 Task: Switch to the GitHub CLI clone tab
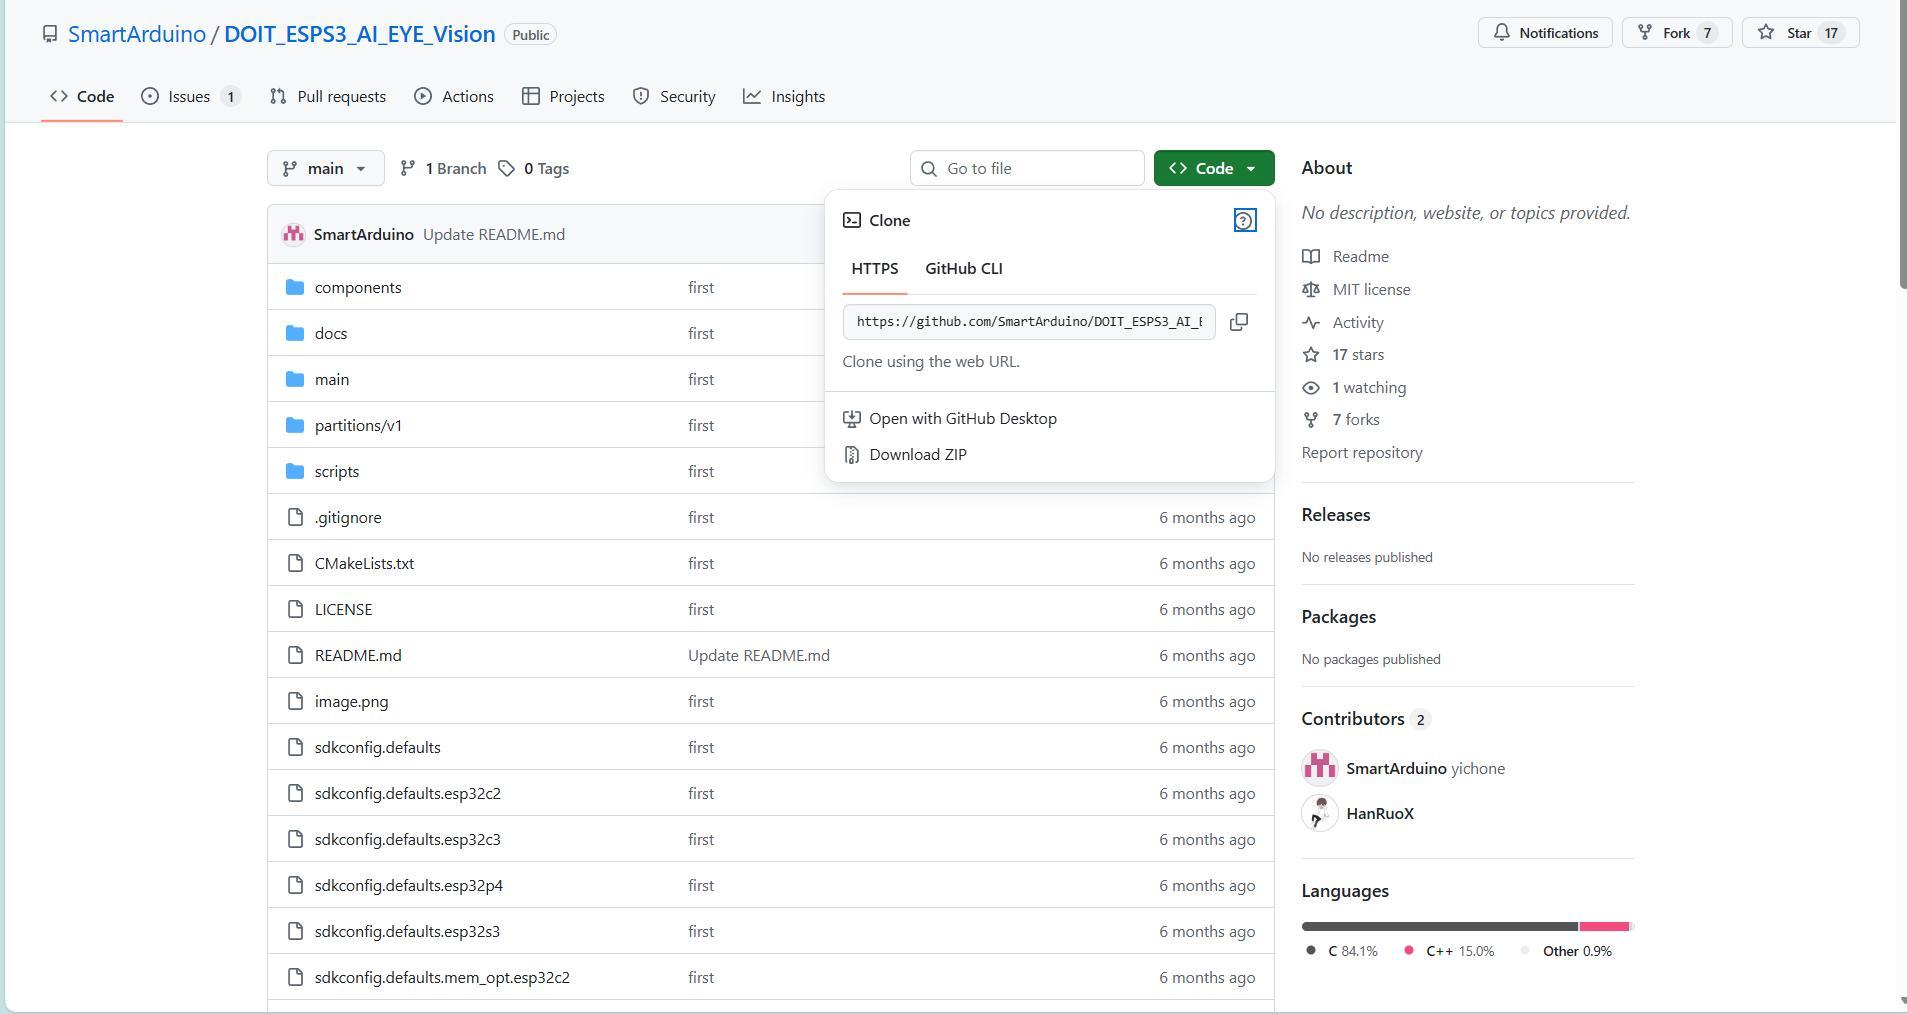pos(963,268)
